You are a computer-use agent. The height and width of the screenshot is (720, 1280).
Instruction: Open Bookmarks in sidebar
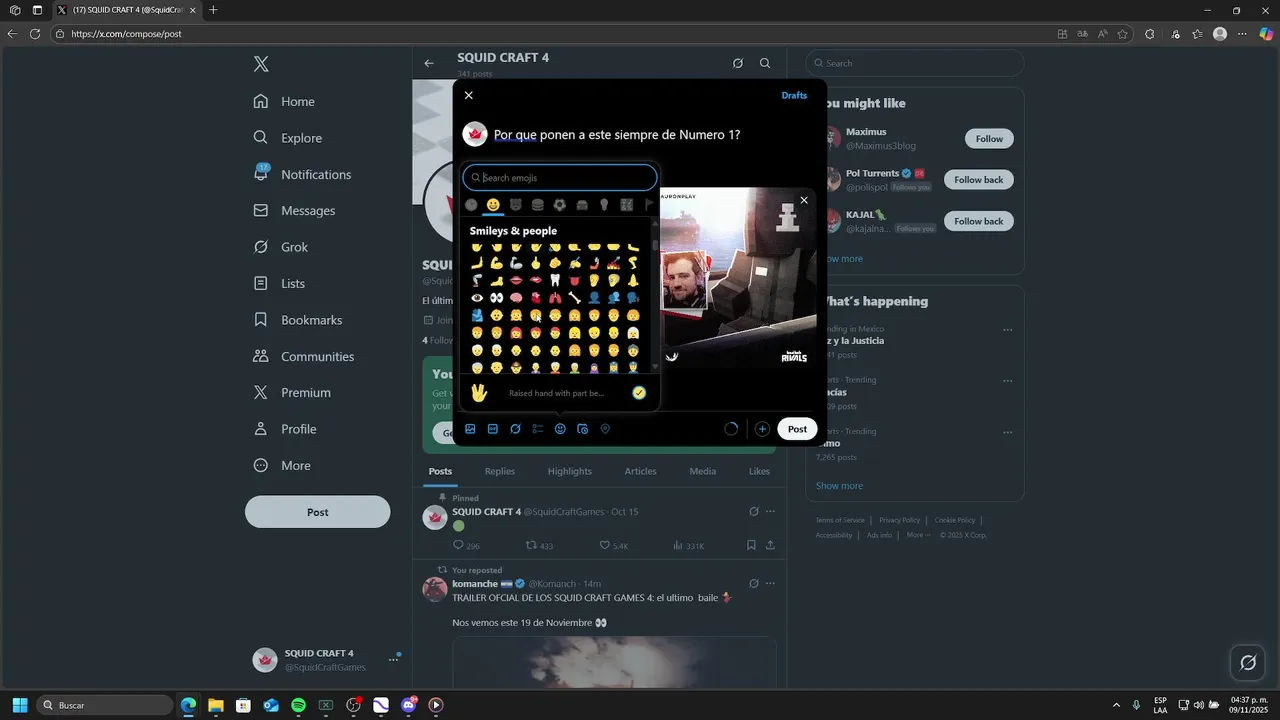(298, 320)
